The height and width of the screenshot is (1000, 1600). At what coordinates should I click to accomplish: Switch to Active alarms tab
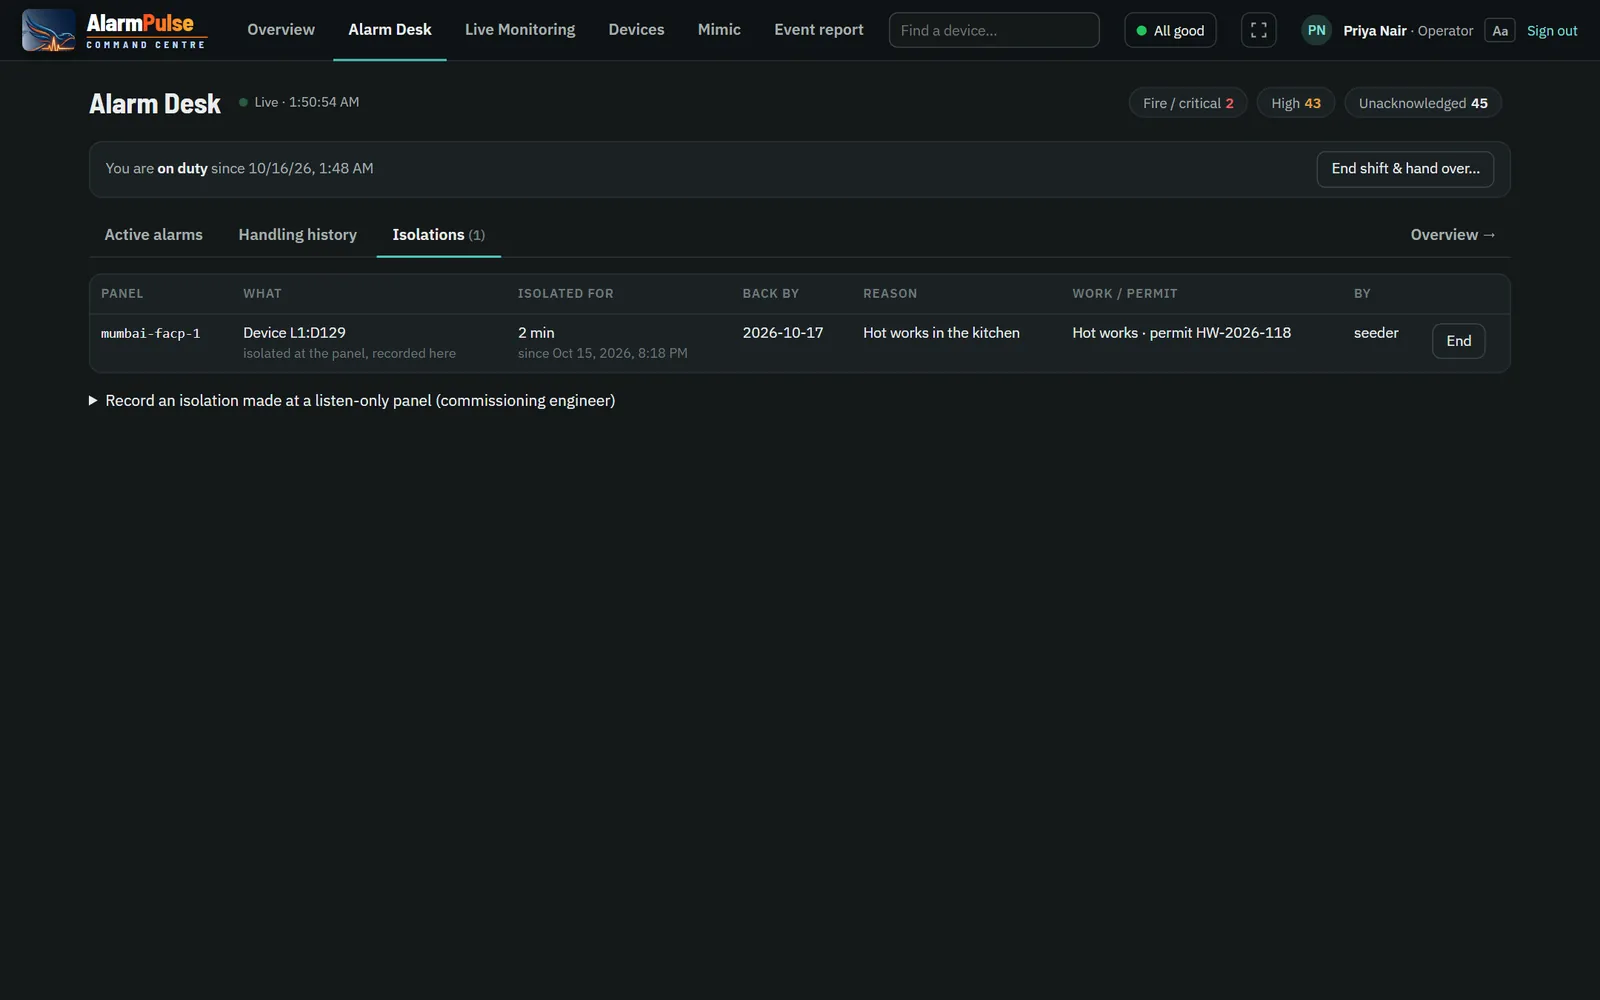(x=153, y=234)
